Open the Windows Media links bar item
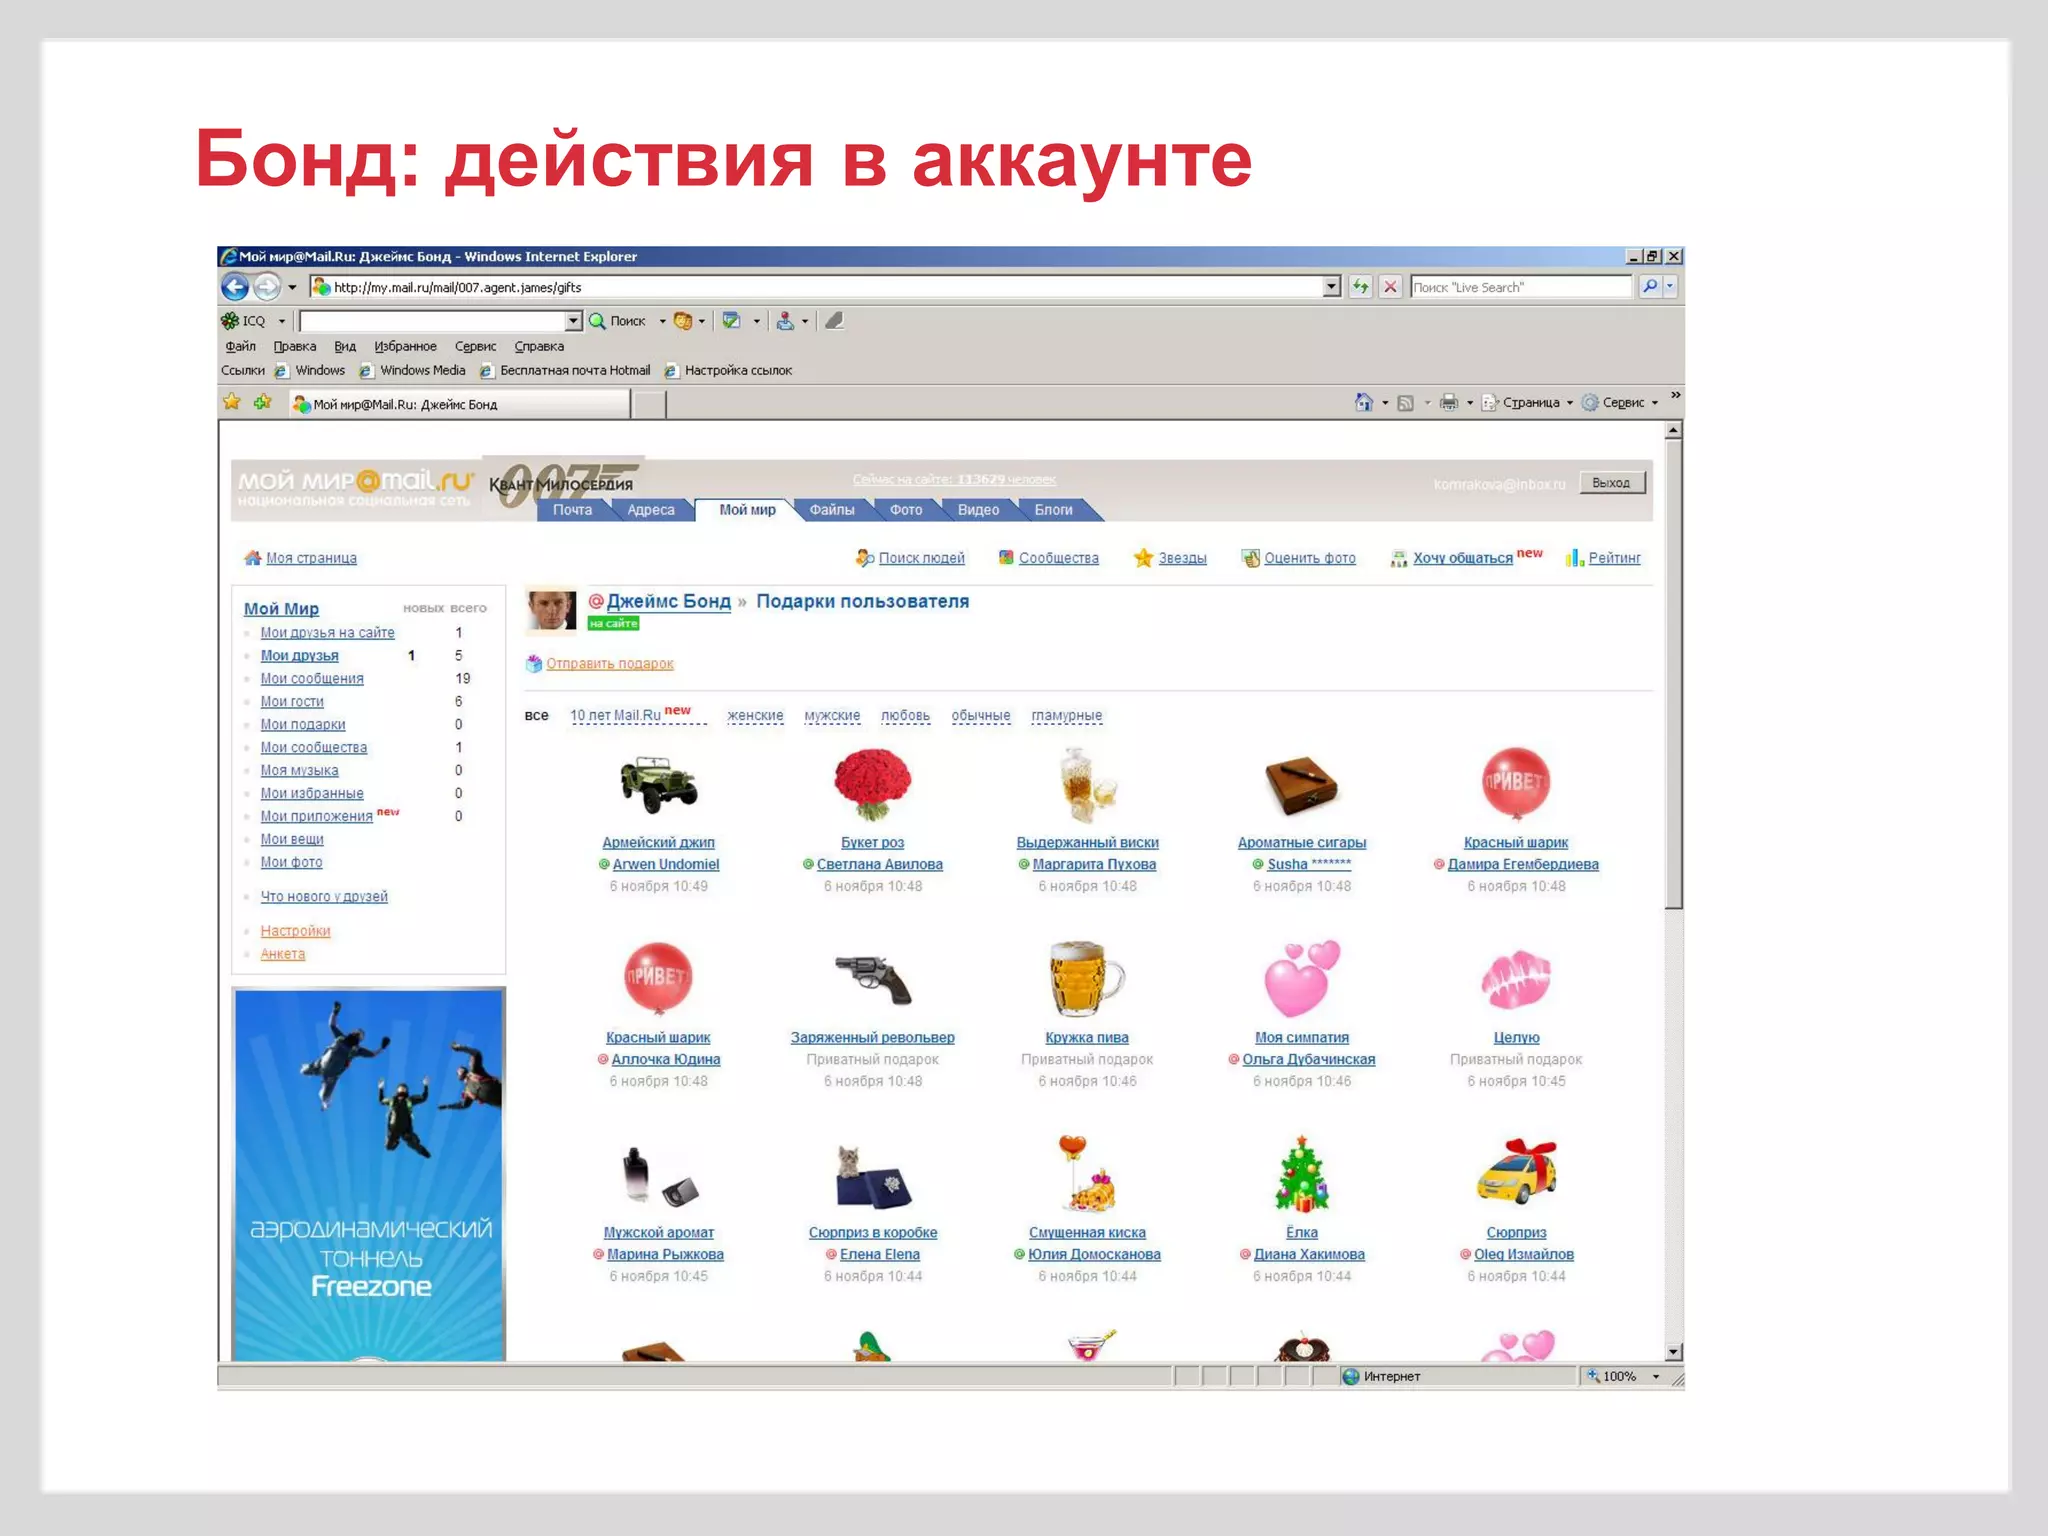 414,371
